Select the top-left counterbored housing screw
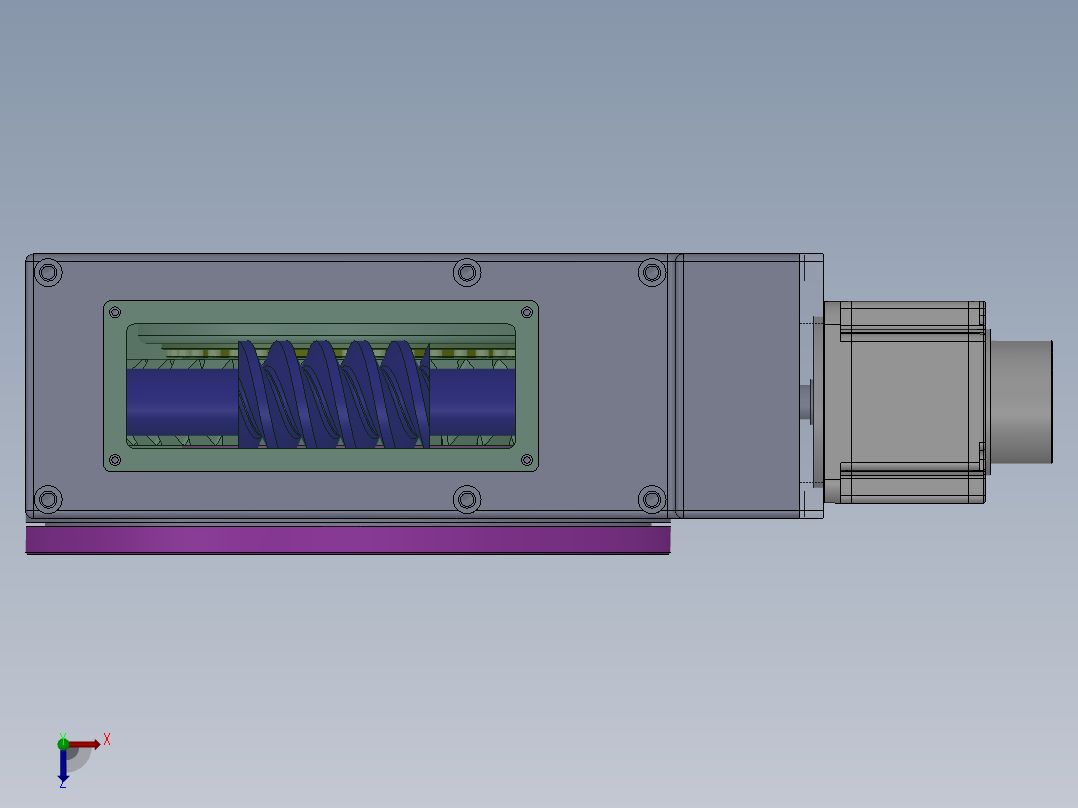1078x808 pixels. 48,273
